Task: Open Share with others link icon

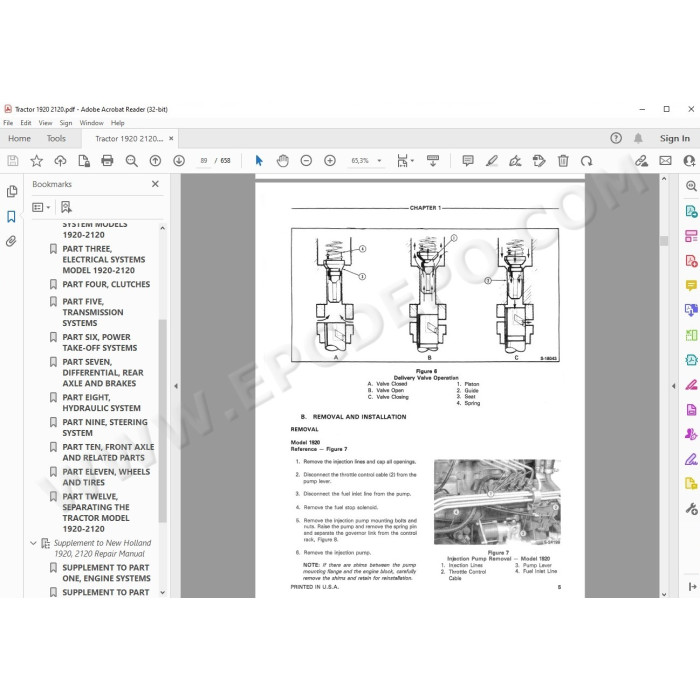Action: (x=642, y=161)
